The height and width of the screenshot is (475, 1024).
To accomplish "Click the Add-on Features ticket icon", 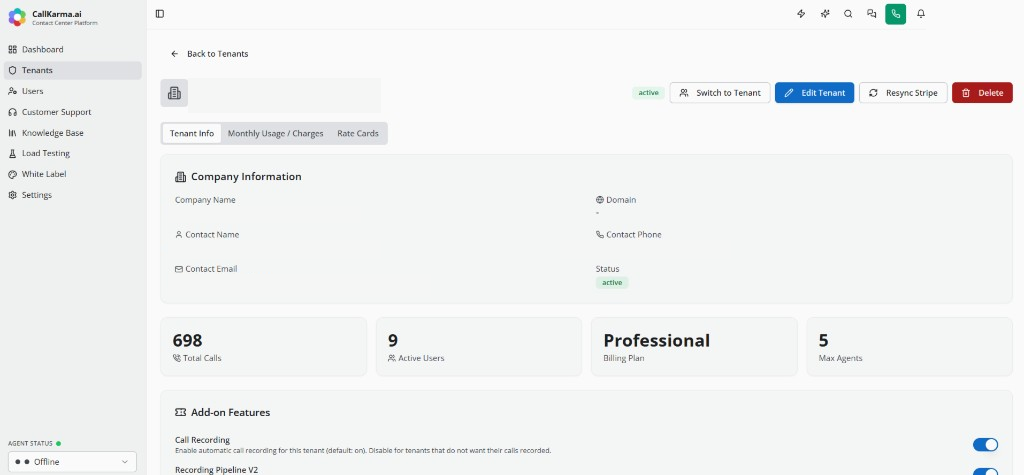I will (x=180, y=412).
